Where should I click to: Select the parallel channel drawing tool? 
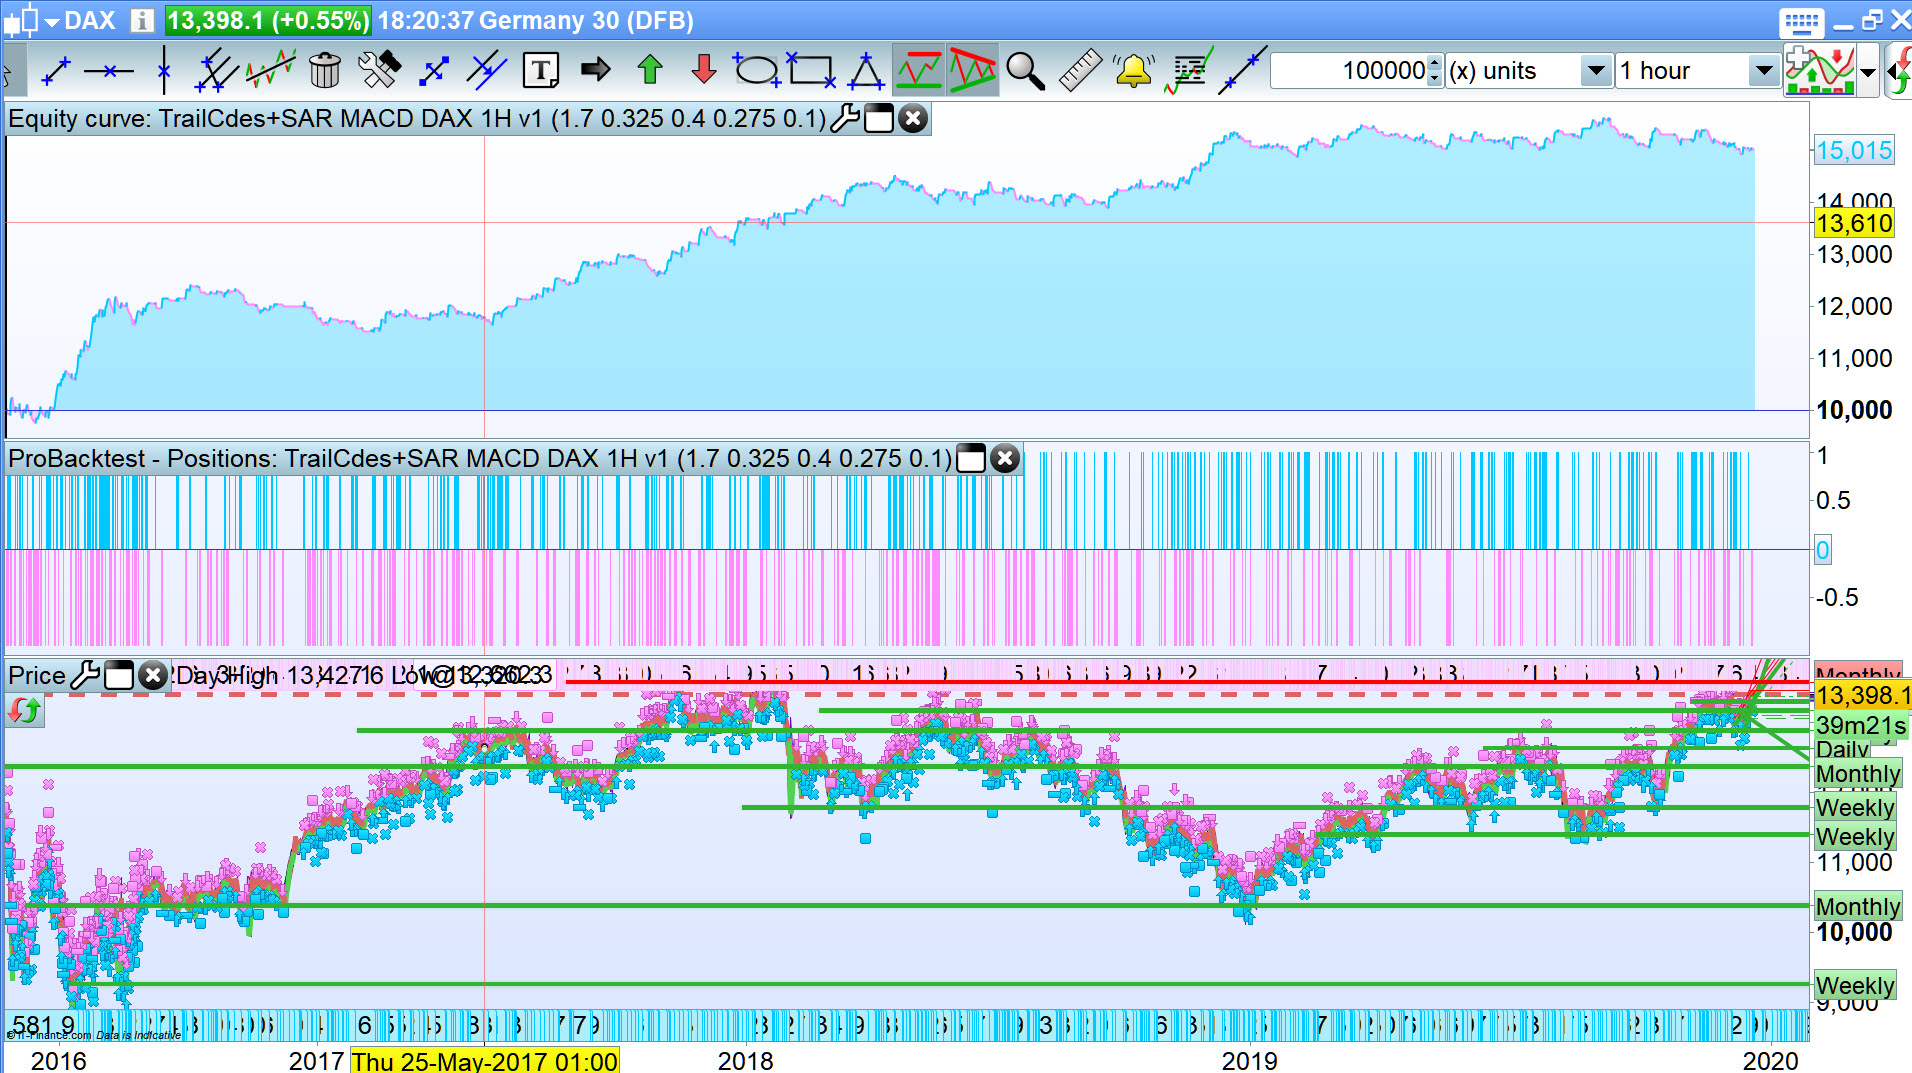(216, 71)
